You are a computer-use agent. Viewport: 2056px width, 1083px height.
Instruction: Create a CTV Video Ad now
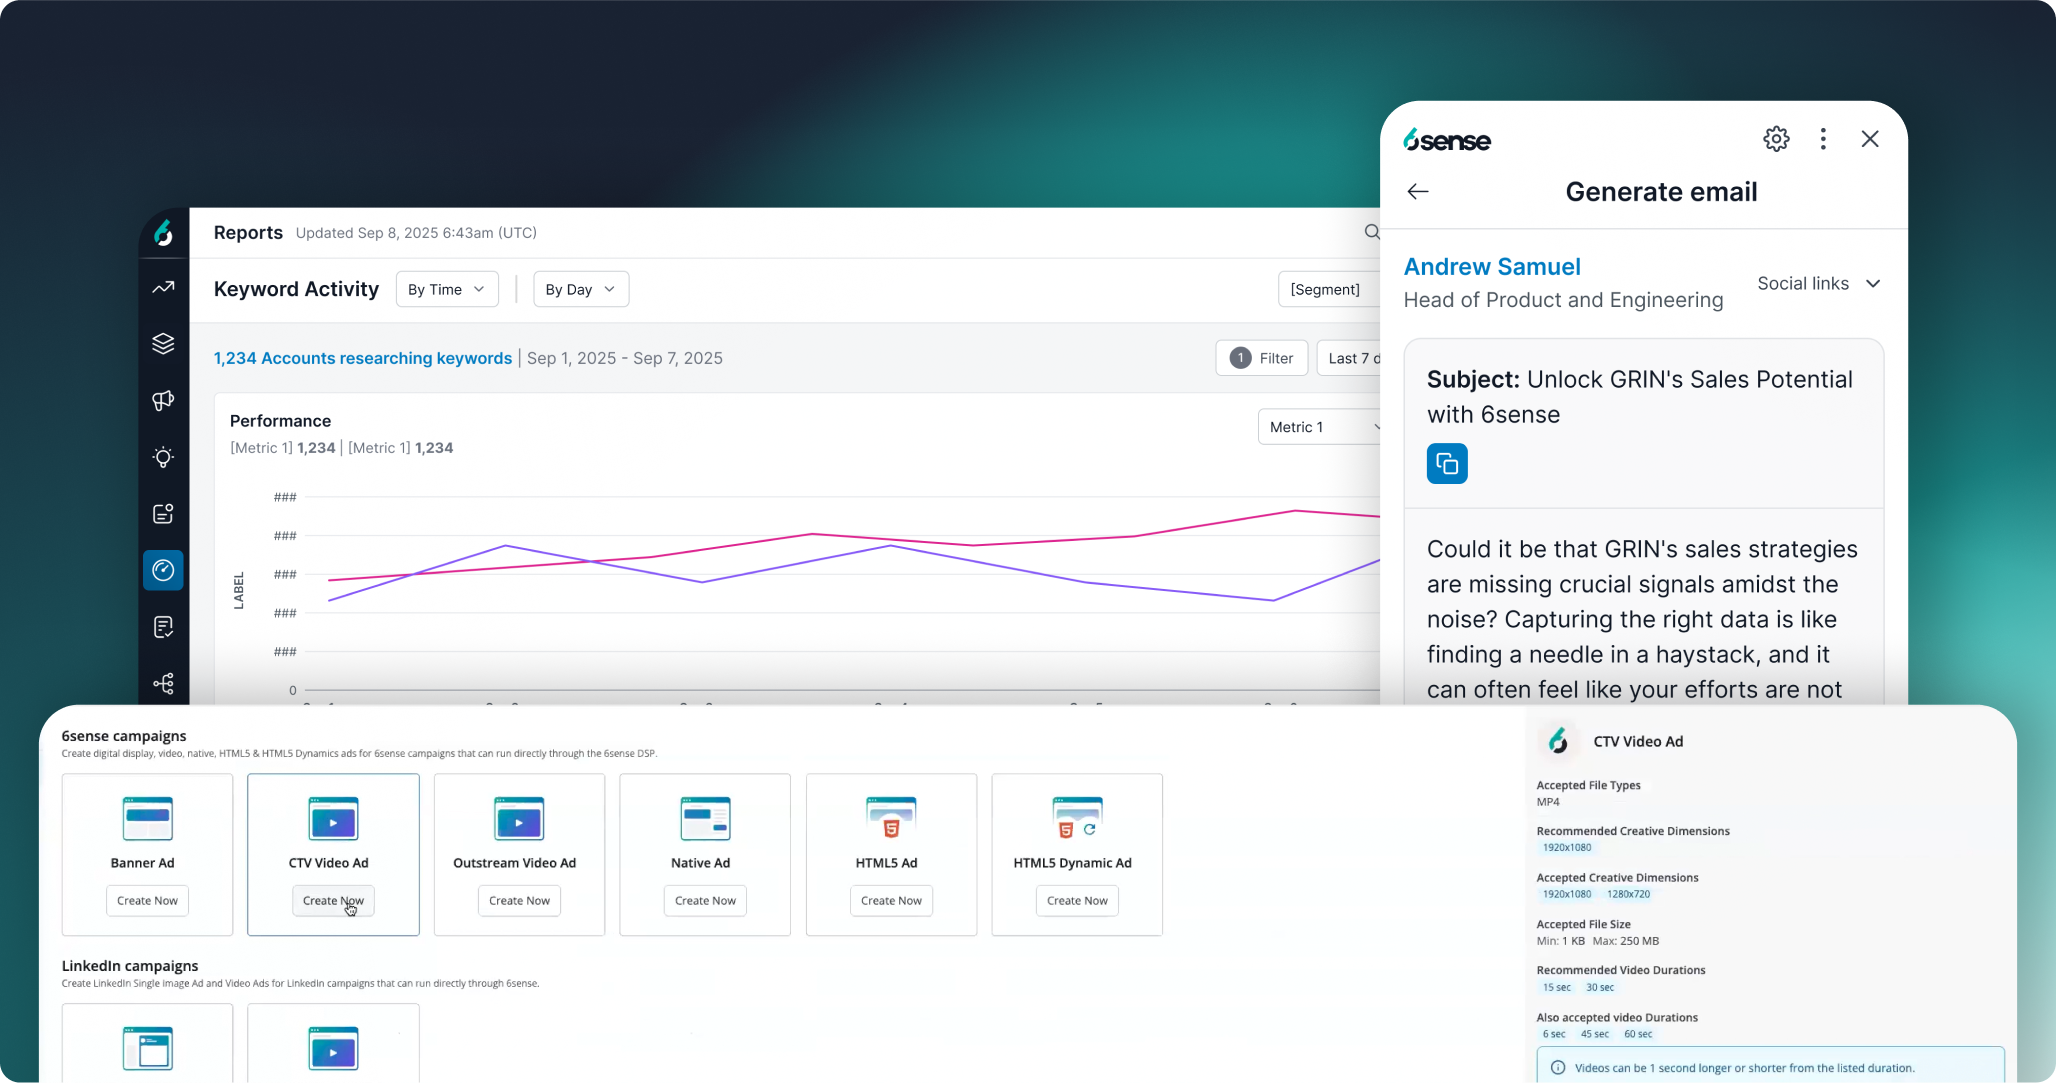point(333,901)
